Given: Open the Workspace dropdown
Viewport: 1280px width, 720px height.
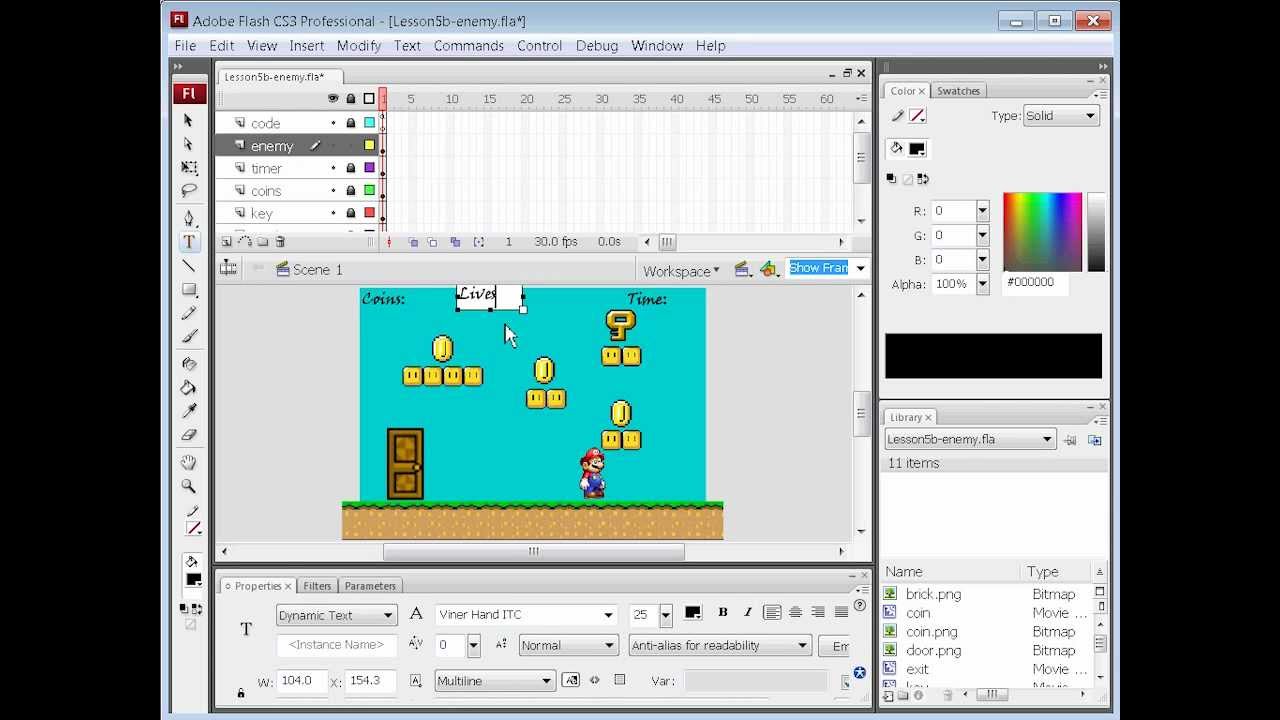Looking at the screenshot, I should pos(681,271).
